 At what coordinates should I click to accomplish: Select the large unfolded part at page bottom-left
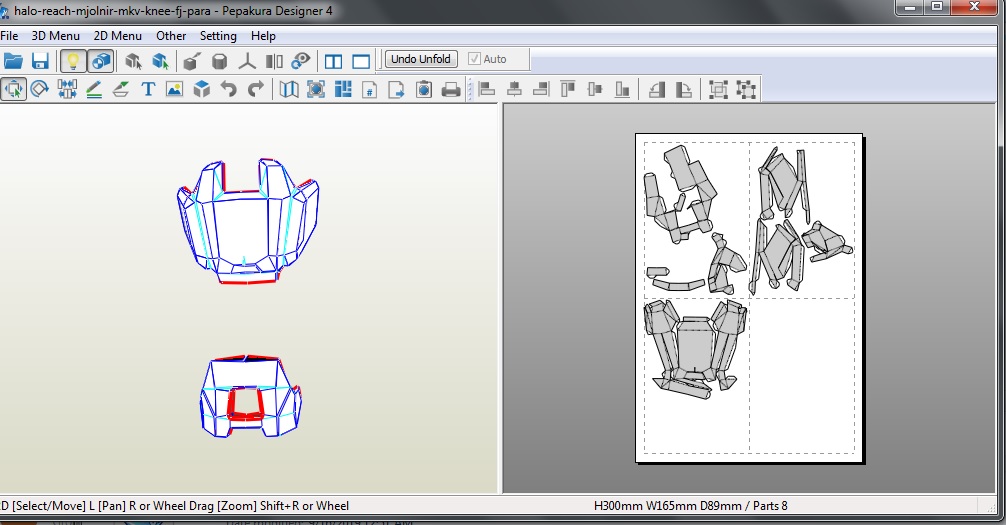pyautogui.click(x=696, y=350)
